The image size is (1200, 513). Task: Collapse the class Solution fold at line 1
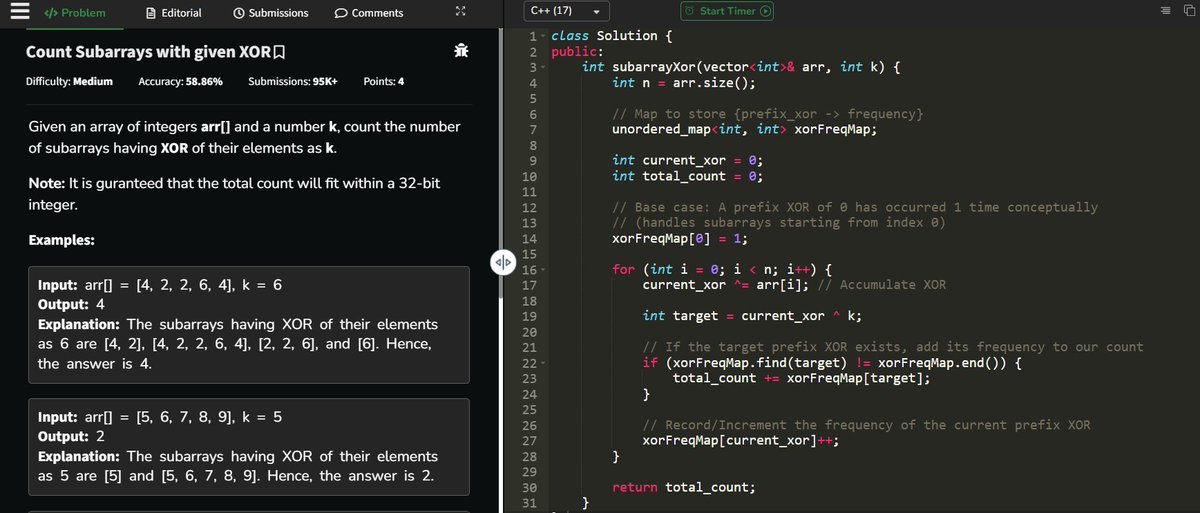tap(542, 36)
